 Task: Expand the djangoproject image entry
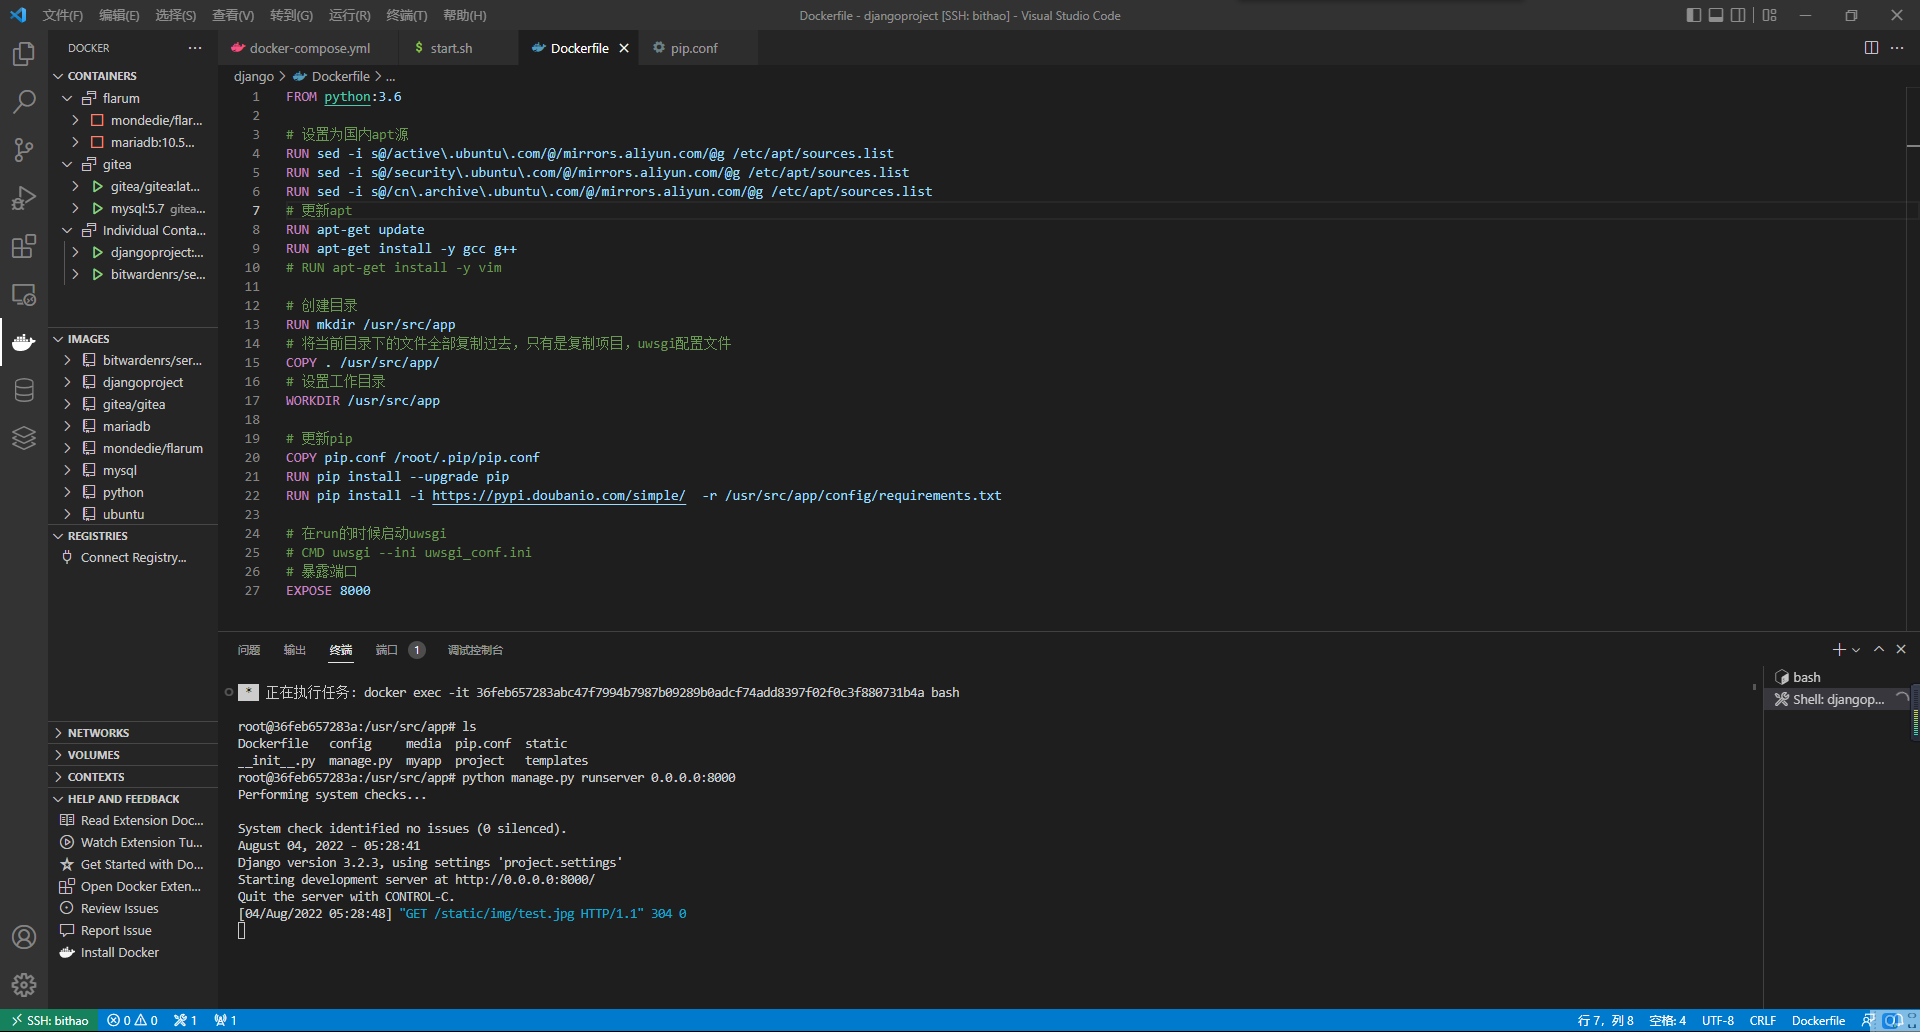pos(67,382)
